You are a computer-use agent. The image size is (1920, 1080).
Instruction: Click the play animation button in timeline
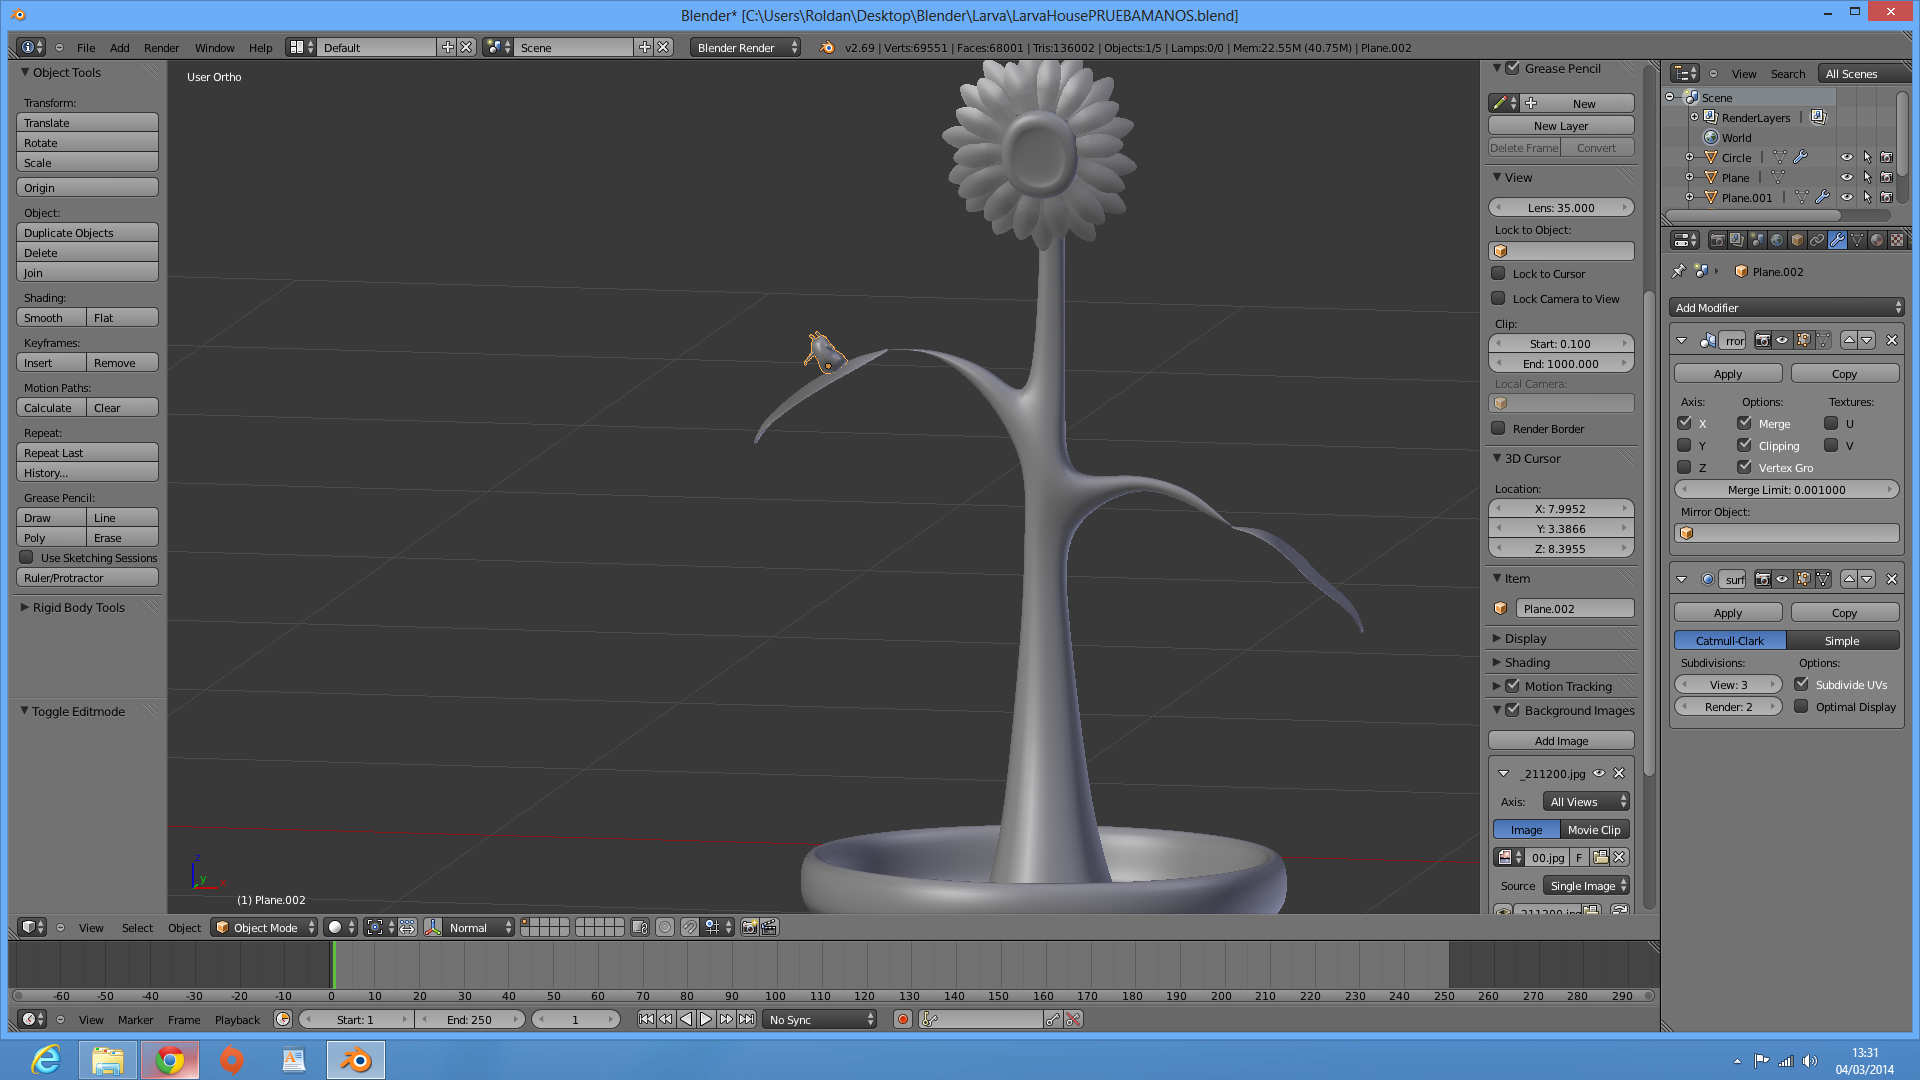click(x=706, y=1020)
